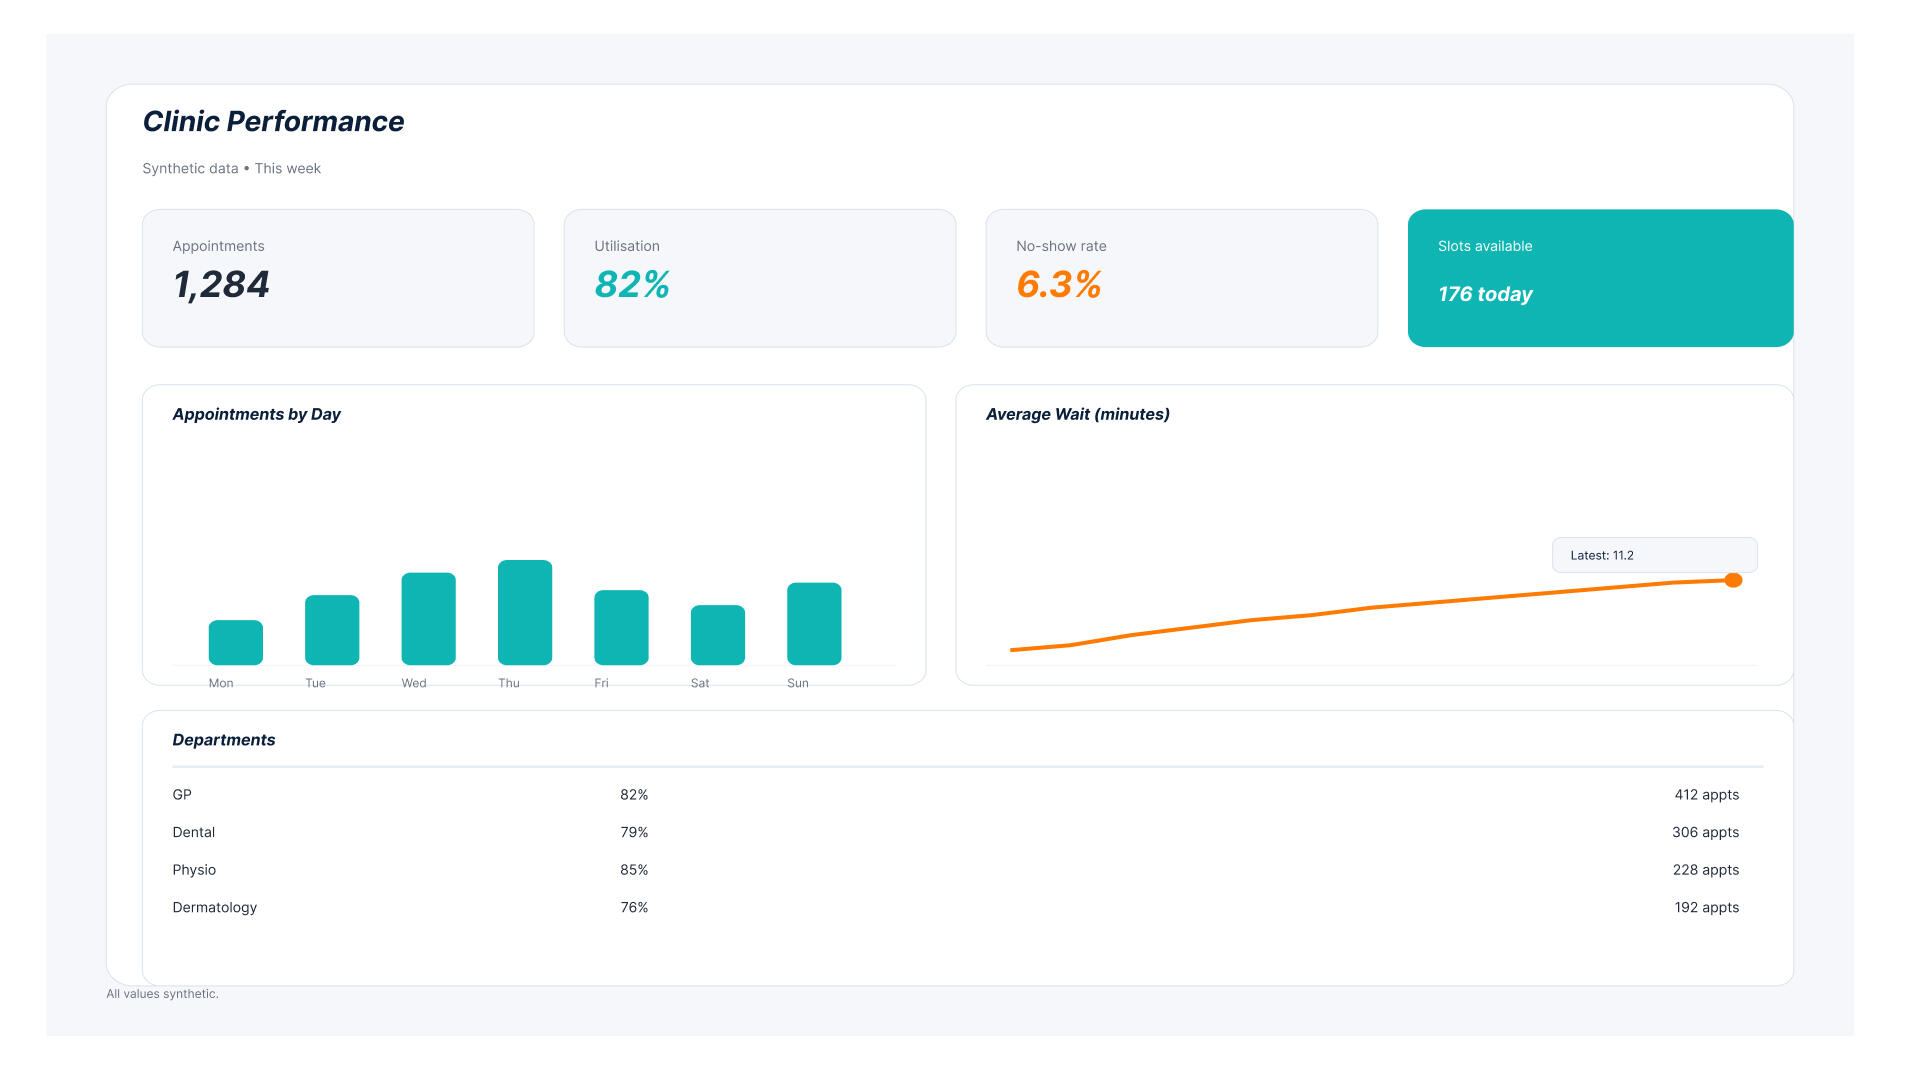This screenshot has height=1080, width=1920.
Task: Click the Sunday appointments bar
Action: pos(814,624)
